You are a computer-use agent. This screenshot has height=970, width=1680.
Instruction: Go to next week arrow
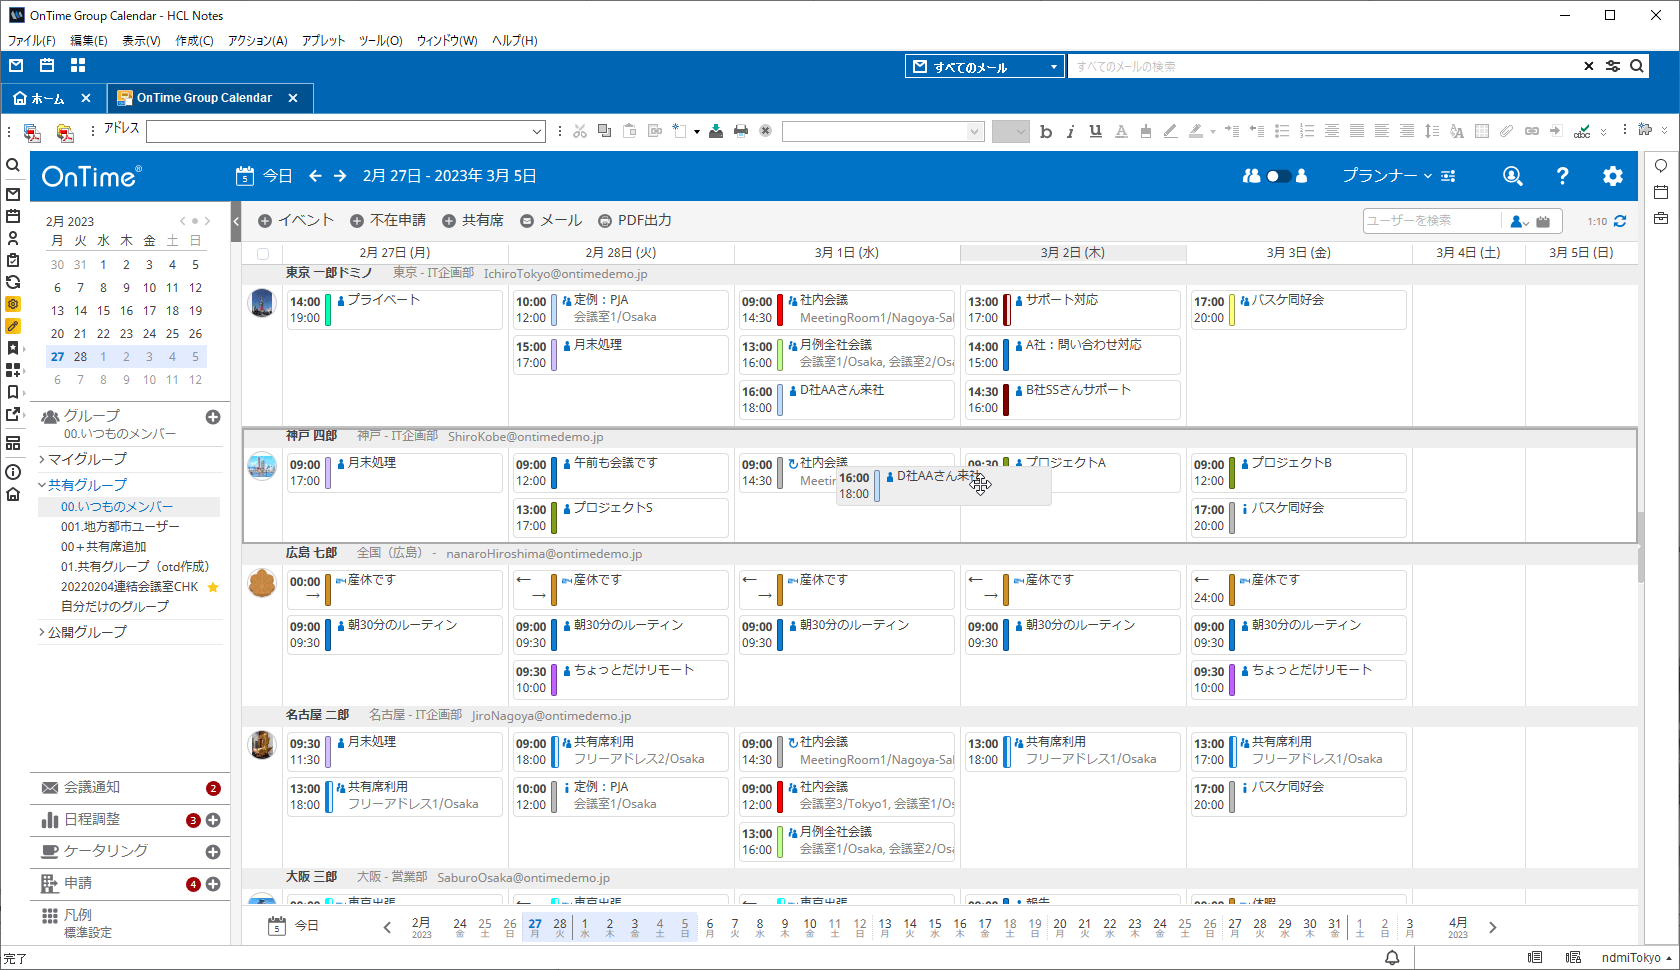coord(340,176)
